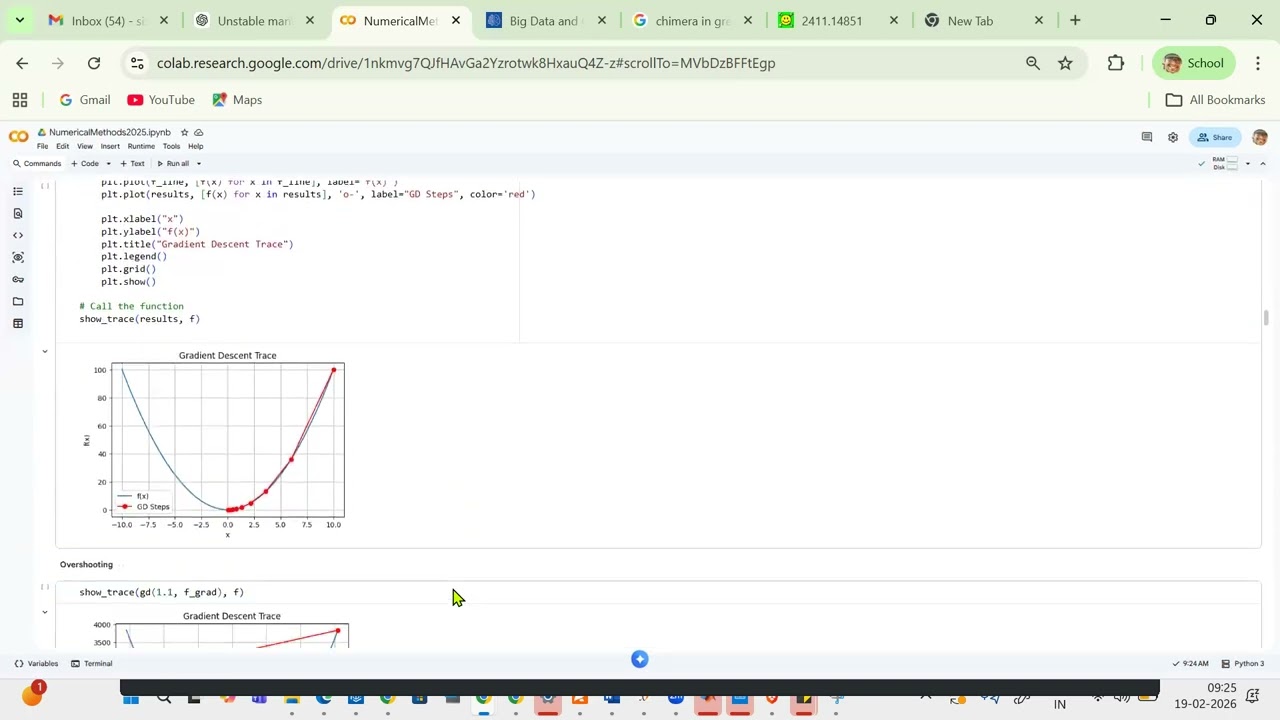1280x720 pixels.
Task: Click the Colab CO logo
Action: pos(18,137)
